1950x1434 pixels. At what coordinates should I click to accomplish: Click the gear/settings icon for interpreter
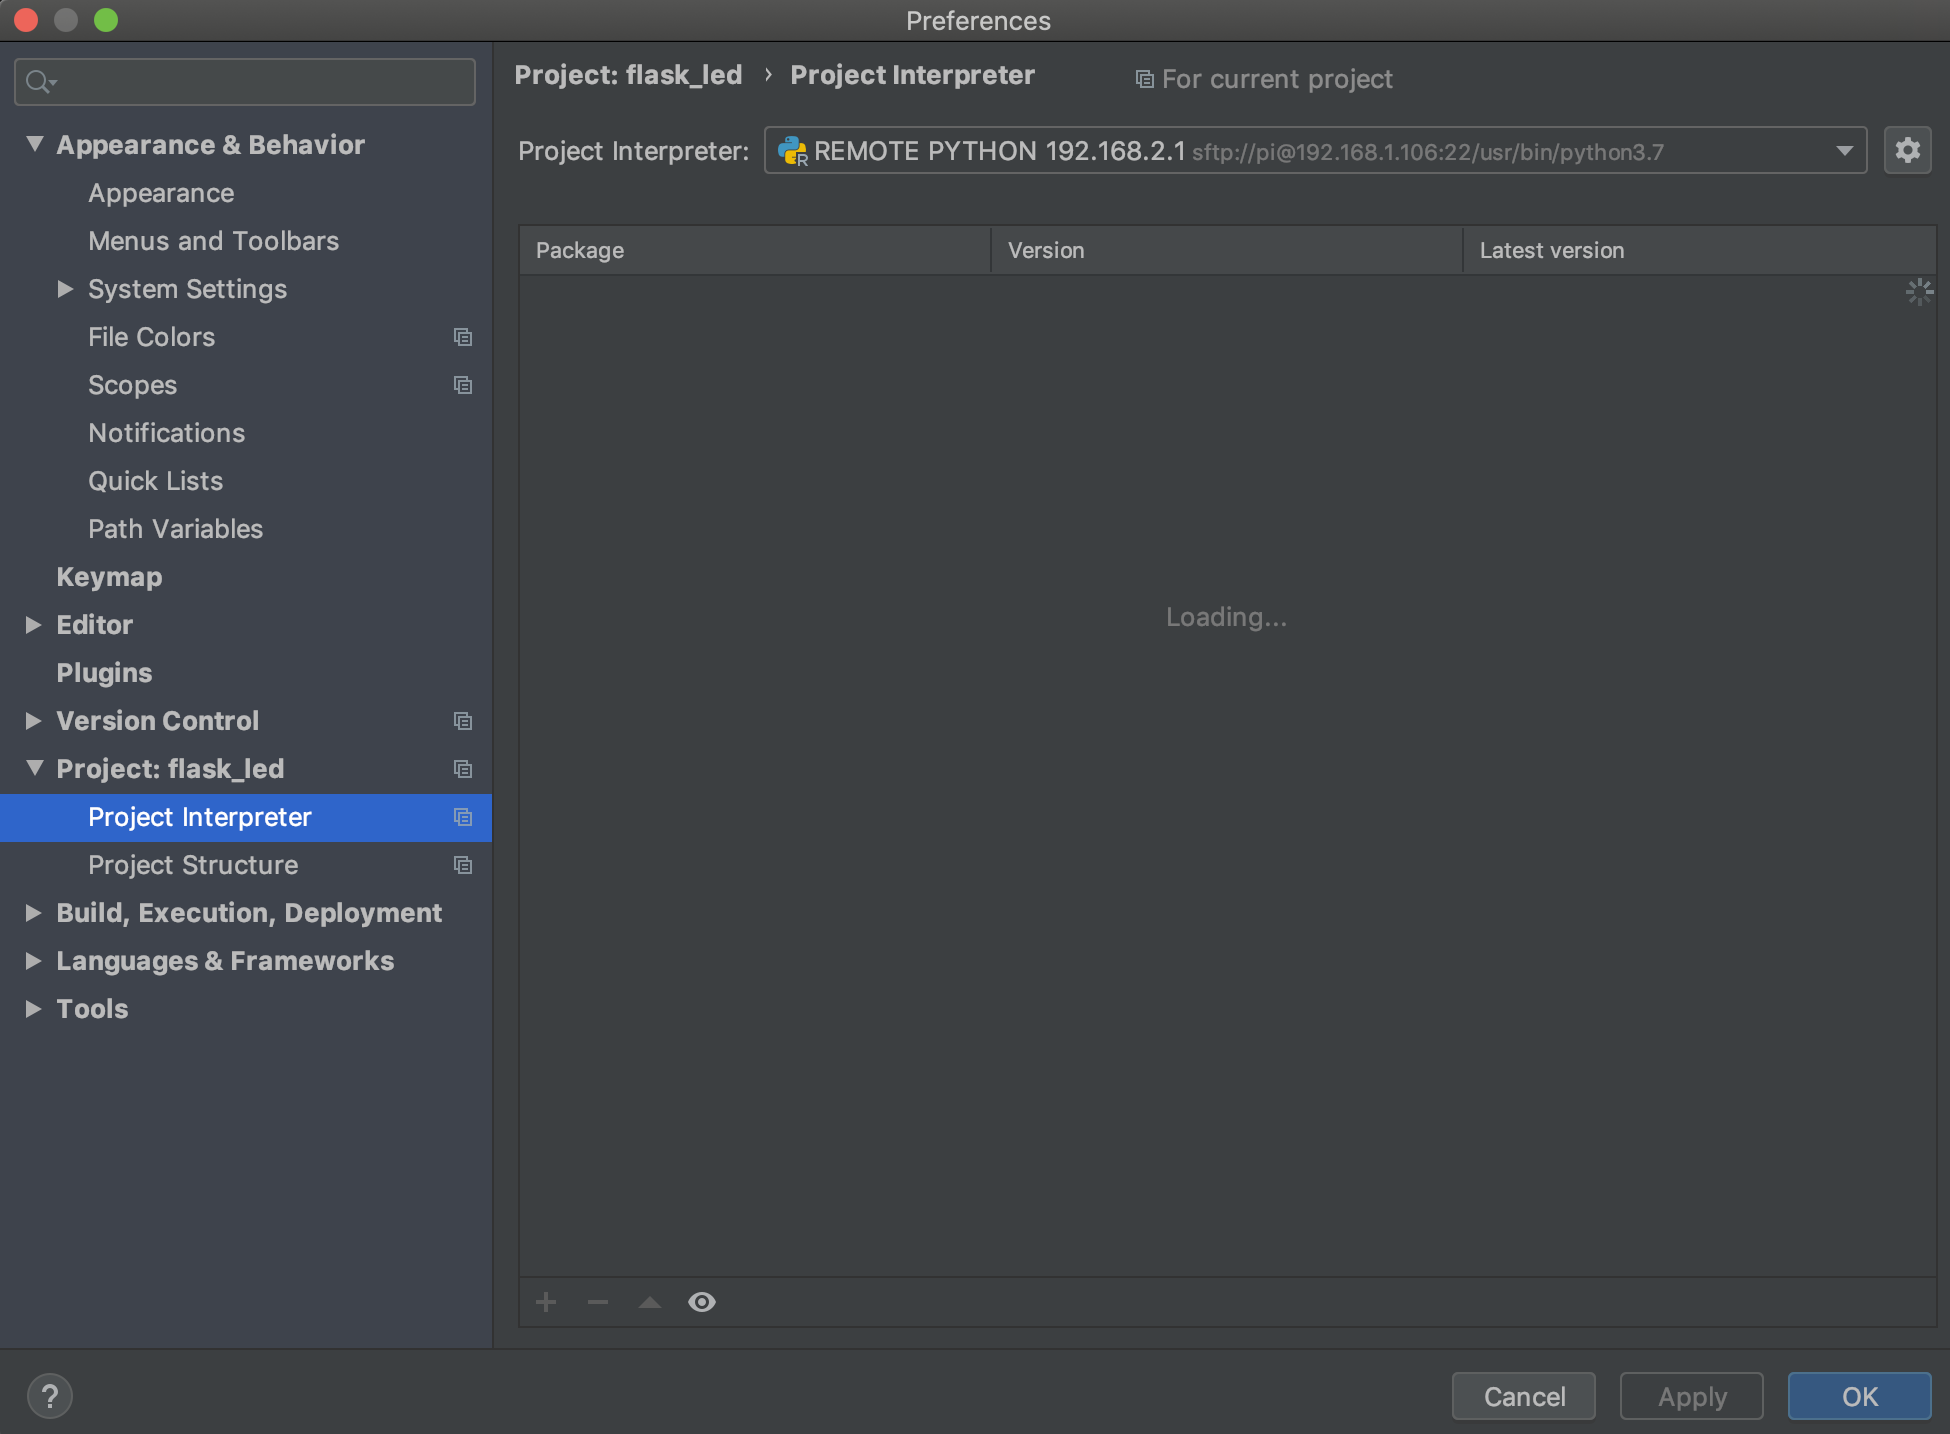[1908, 150]
